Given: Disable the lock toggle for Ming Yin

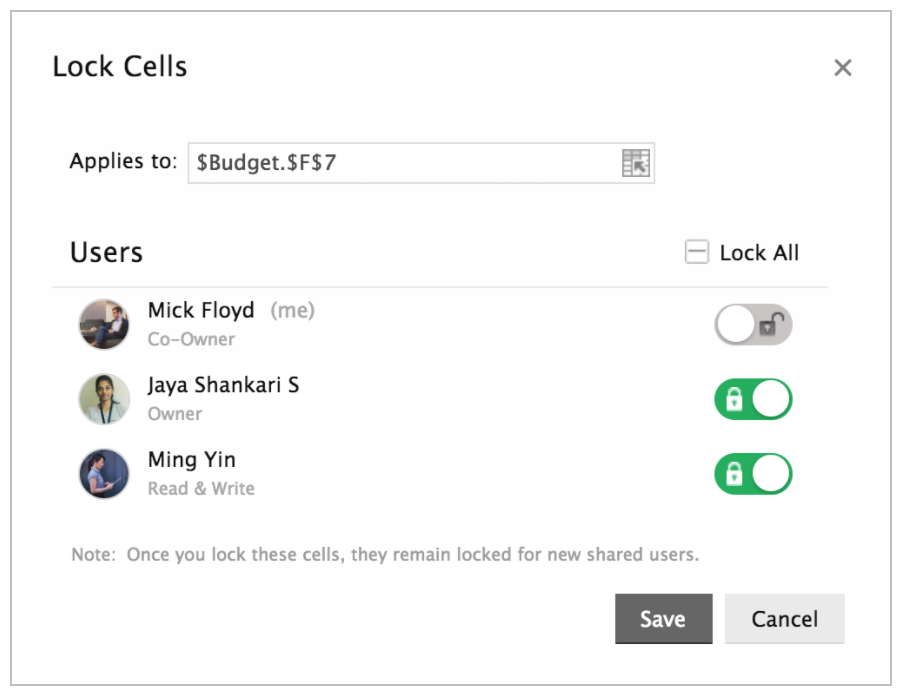Looking at the screenshot, I should tap(753, 475).
